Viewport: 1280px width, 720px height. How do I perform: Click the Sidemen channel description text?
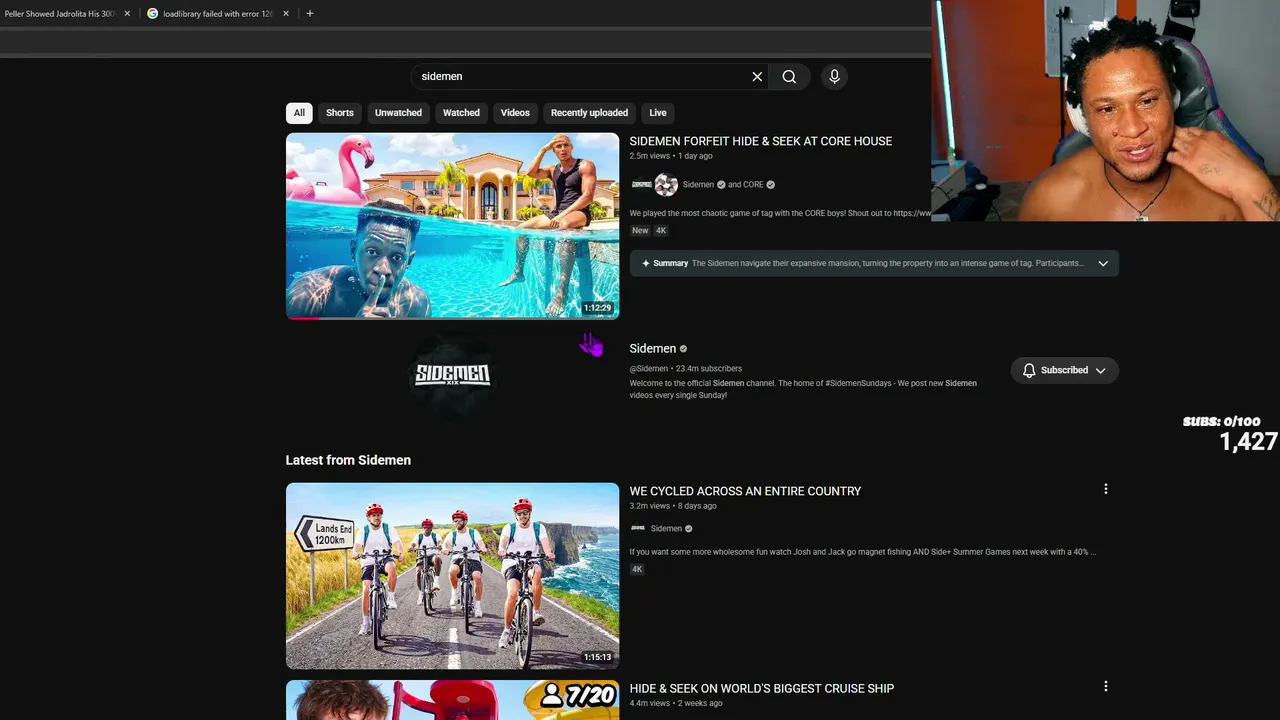point(803,389)
